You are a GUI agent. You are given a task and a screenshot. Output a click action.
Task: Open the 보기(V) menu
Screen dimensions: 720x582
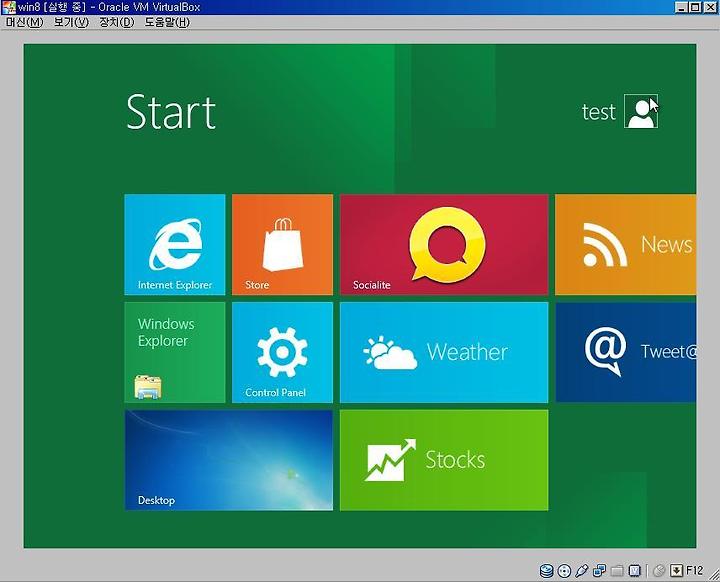[71, 22]
